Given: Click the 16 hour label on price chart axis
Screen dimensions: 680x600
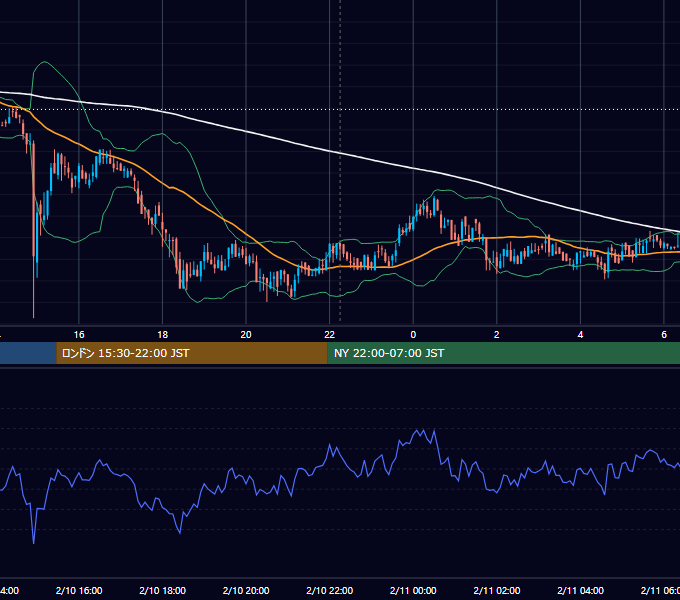Looking at the screenshot, I should point(79,335).
